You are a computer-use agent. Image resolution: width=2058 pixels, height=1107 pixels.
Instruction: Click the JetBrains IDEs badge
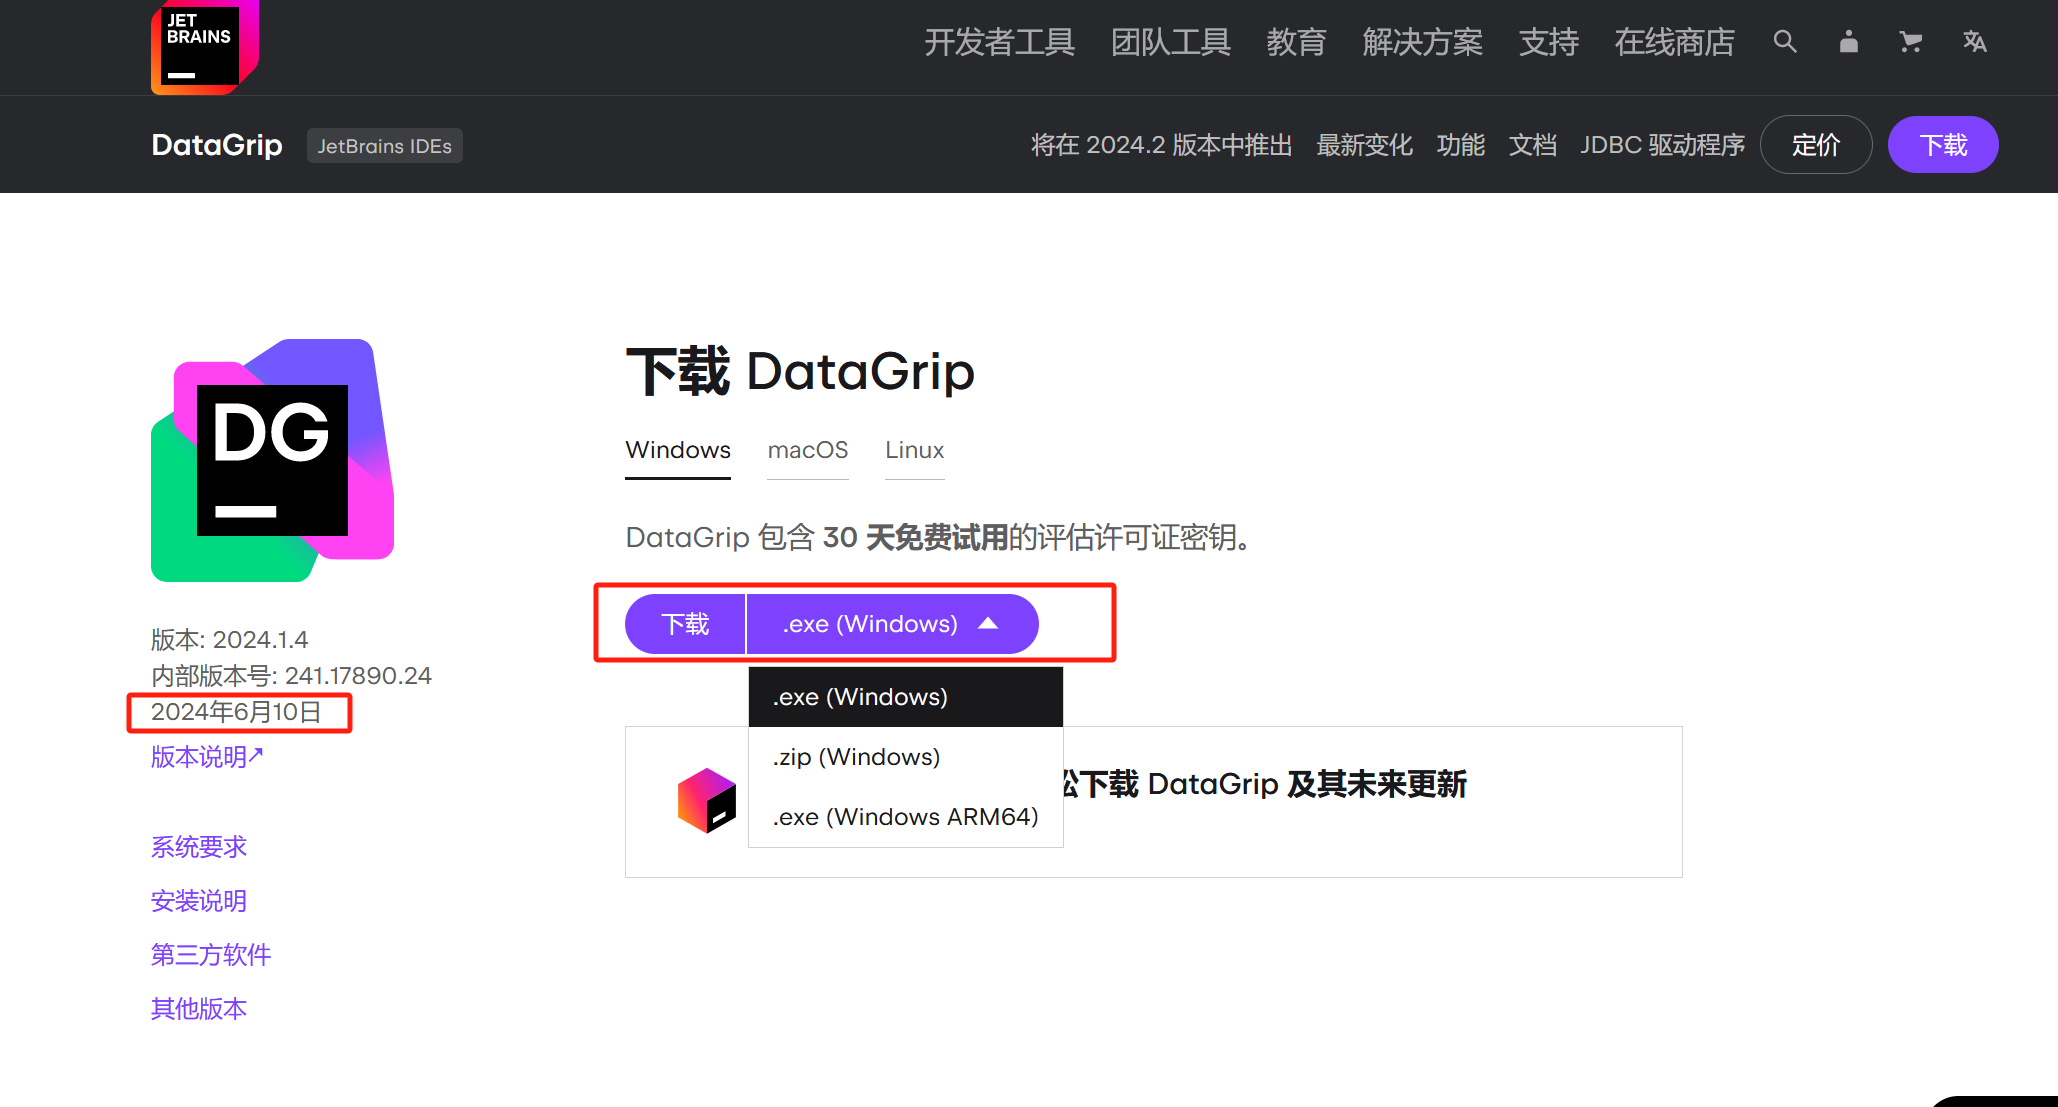pos(385,146)
